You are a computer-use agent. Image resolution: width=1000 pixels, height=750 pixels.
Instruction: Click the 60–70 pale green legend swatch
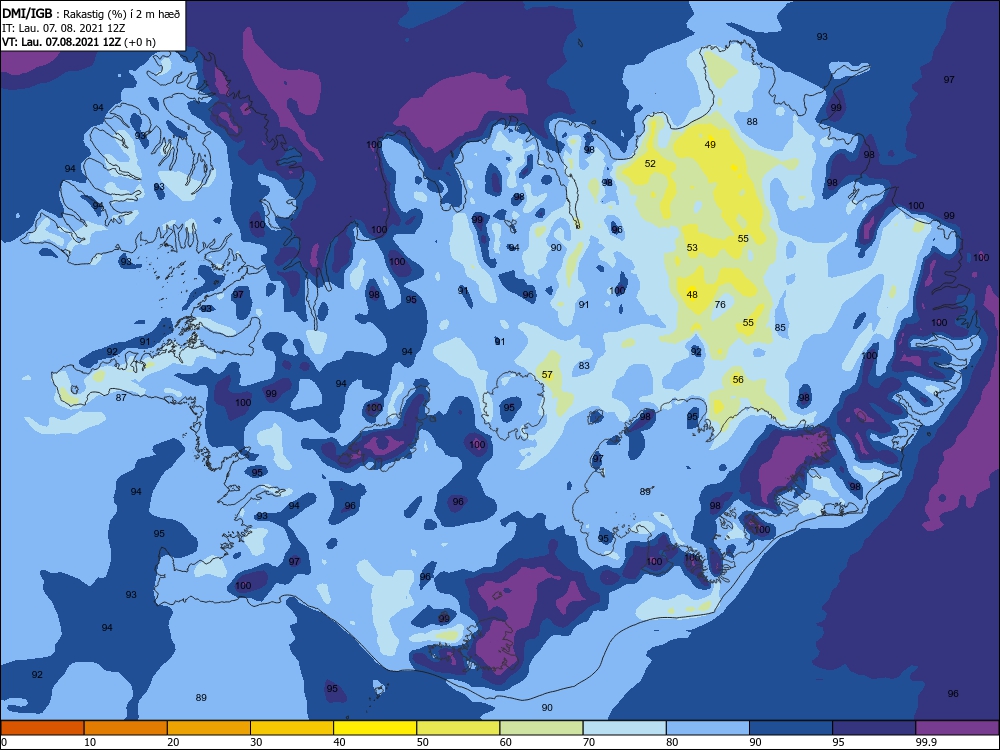click(541, 728)
